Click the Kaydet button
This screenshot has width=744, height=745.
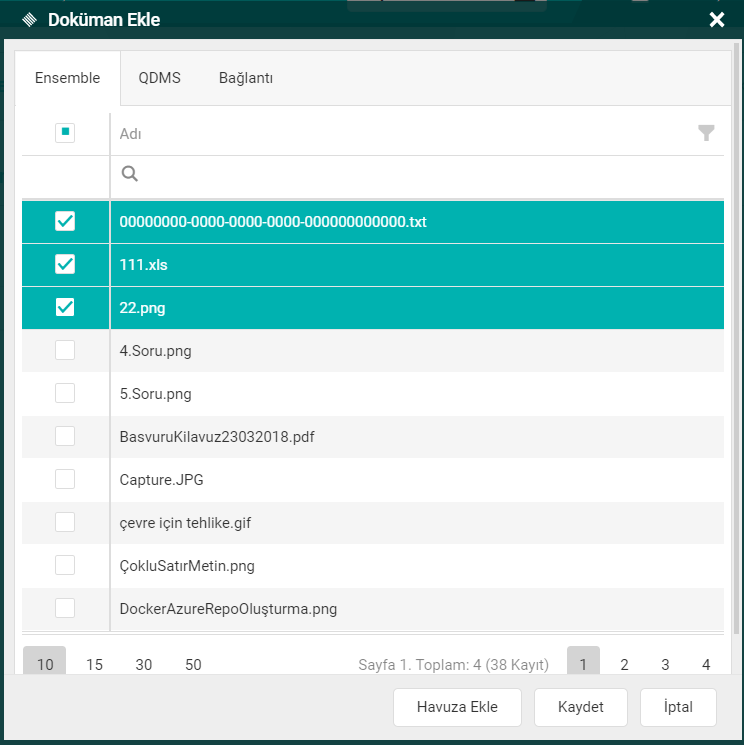click(580, 707)
